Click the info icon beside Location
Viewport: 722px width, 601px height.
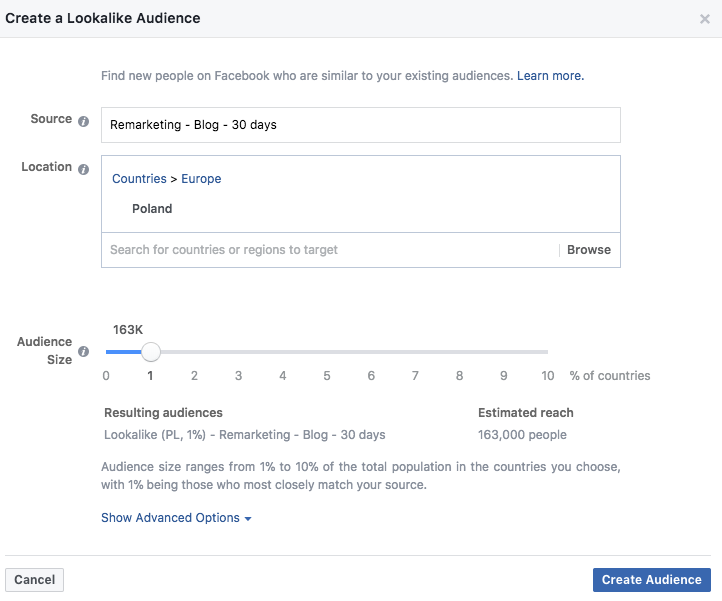(84, 169)
